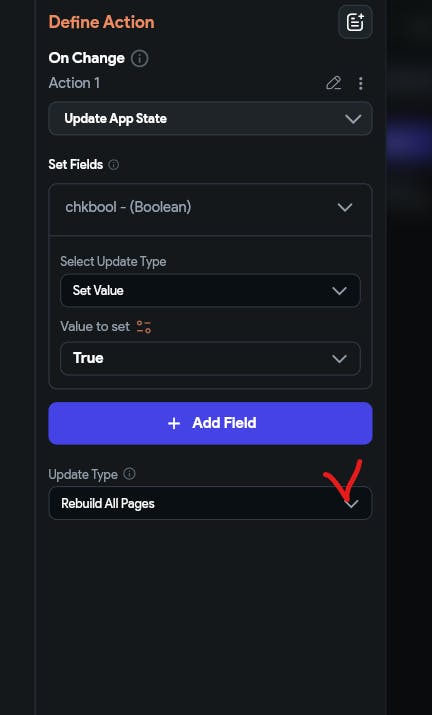Image resolution: width=432 pixels, height=715 pixels.
Task: Select the On Change trigger heading
Action: [86, 58]
